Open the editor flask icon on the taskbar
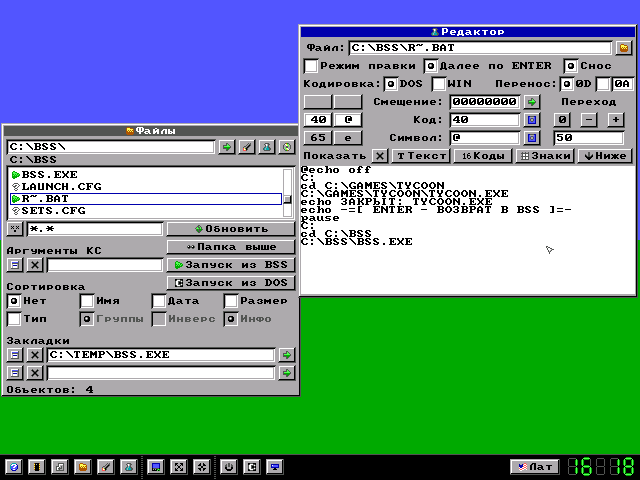 (129, 467)
